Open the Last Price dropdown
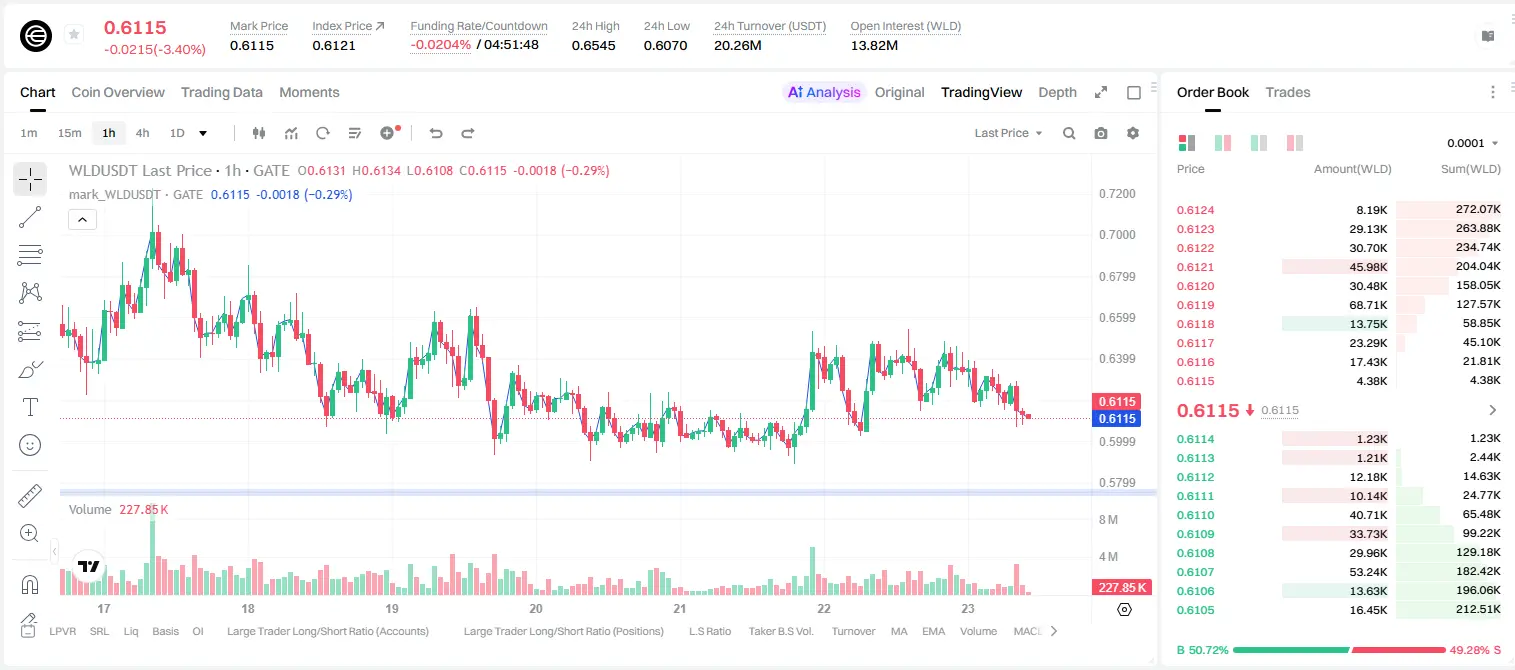This screenshot has width=1515, height=670. point(1008,133)
